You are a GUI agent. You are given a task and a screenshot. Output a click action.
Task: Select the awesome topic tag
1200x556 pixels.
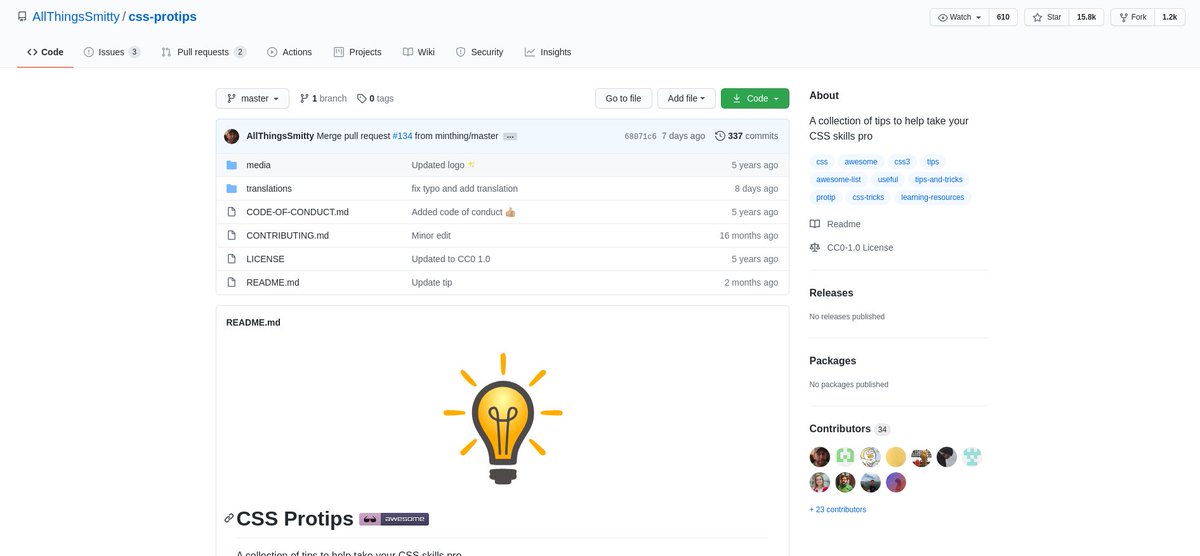pyautogui.click(x=861, y=161)
